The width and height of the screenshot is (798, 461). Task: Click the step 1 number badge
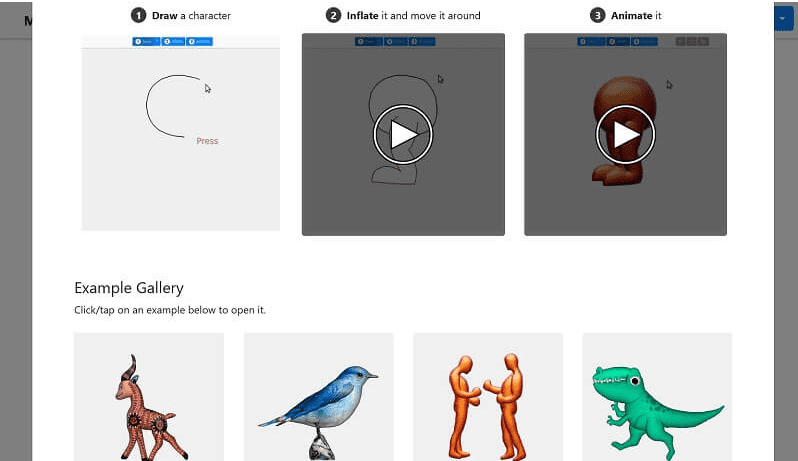[x=138, y=15]
